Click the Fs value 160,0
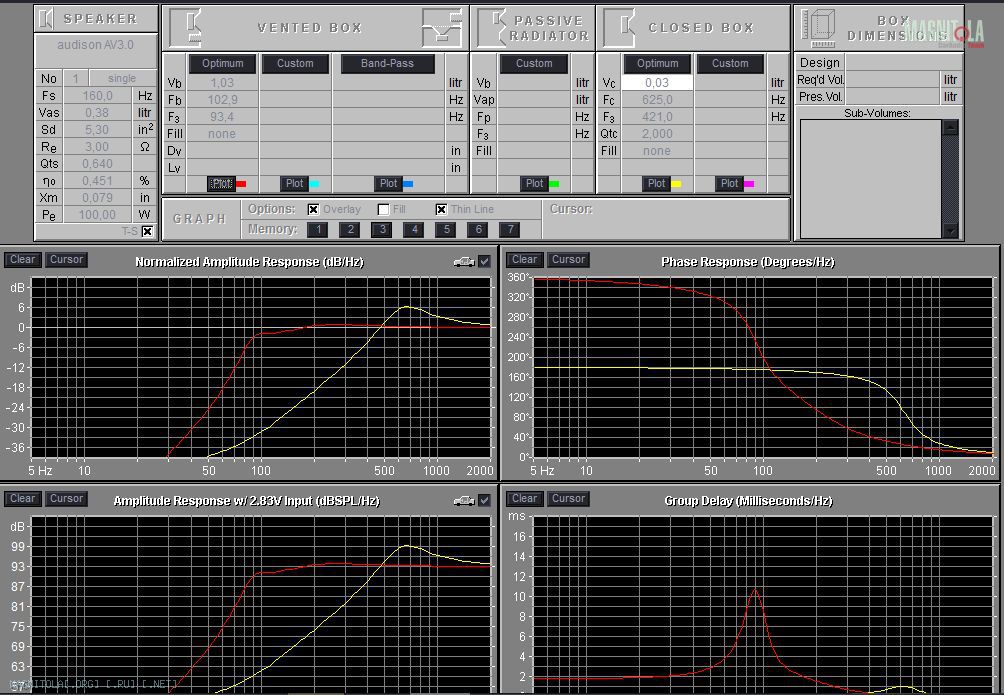 (97, 95)
